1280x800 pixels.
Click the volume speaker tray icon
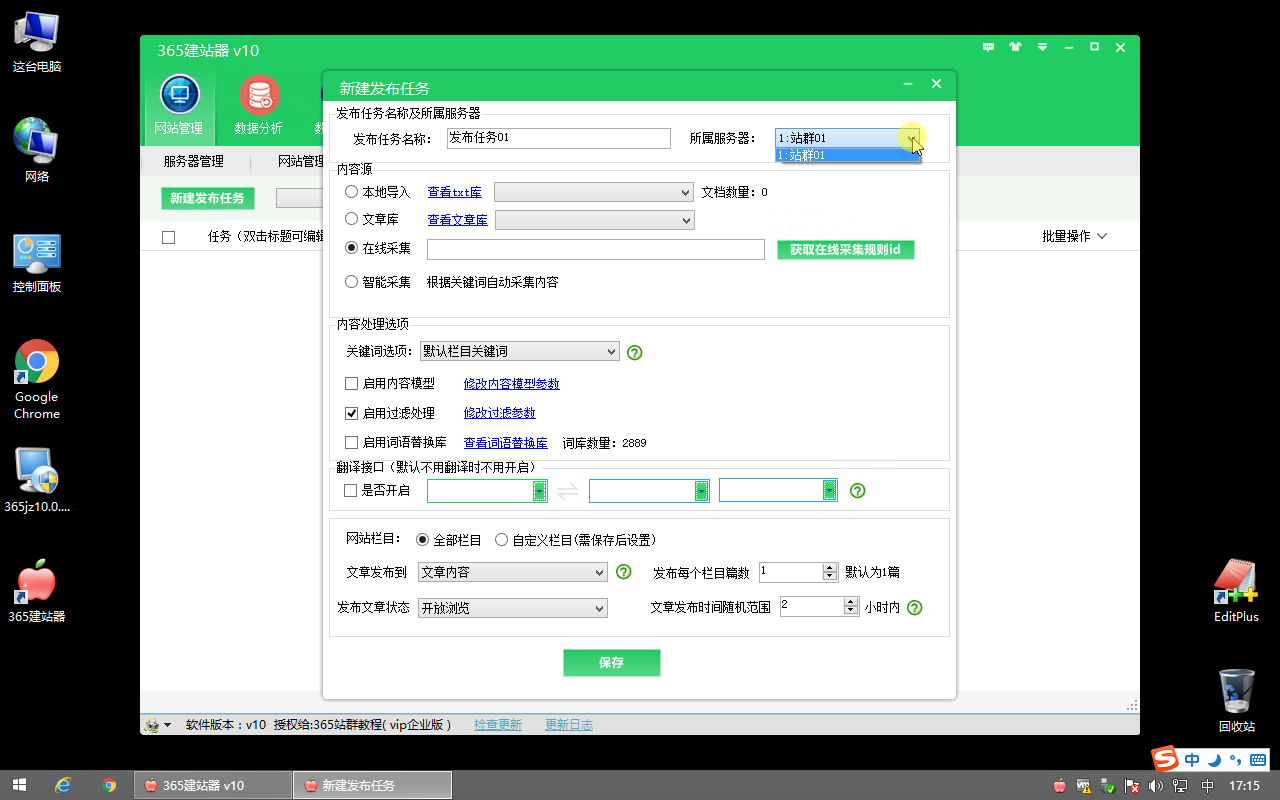(1155, 785)
